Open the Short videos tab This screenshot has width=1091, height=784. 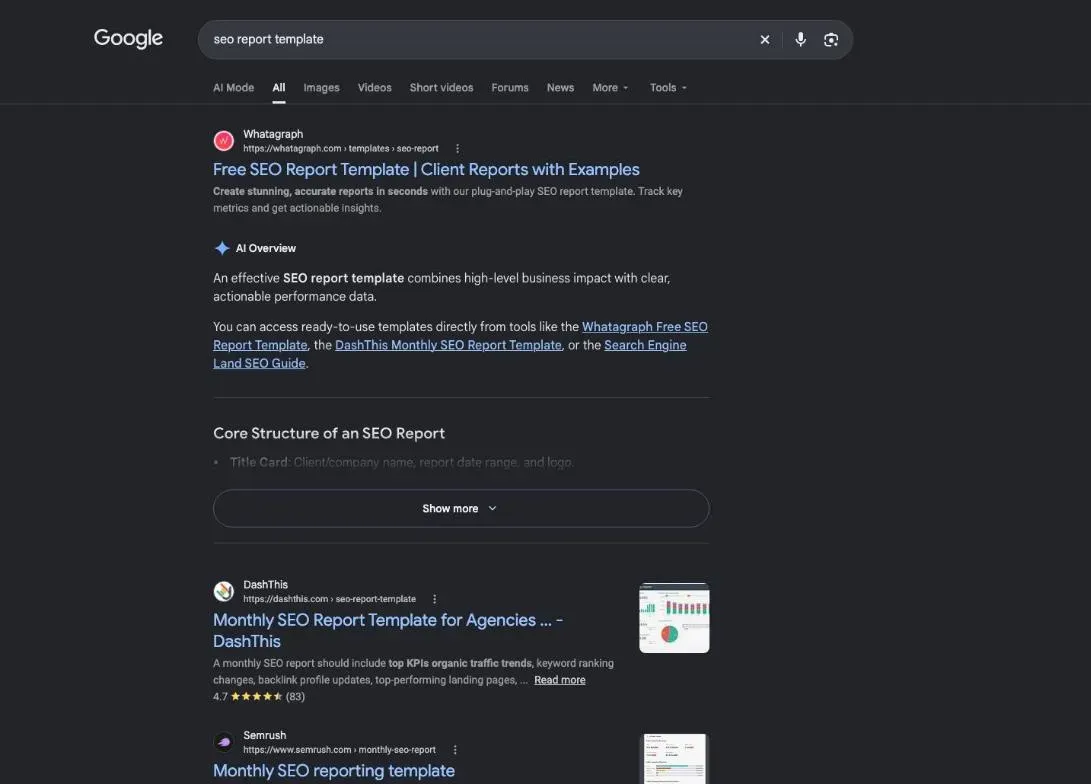point(441,88)
